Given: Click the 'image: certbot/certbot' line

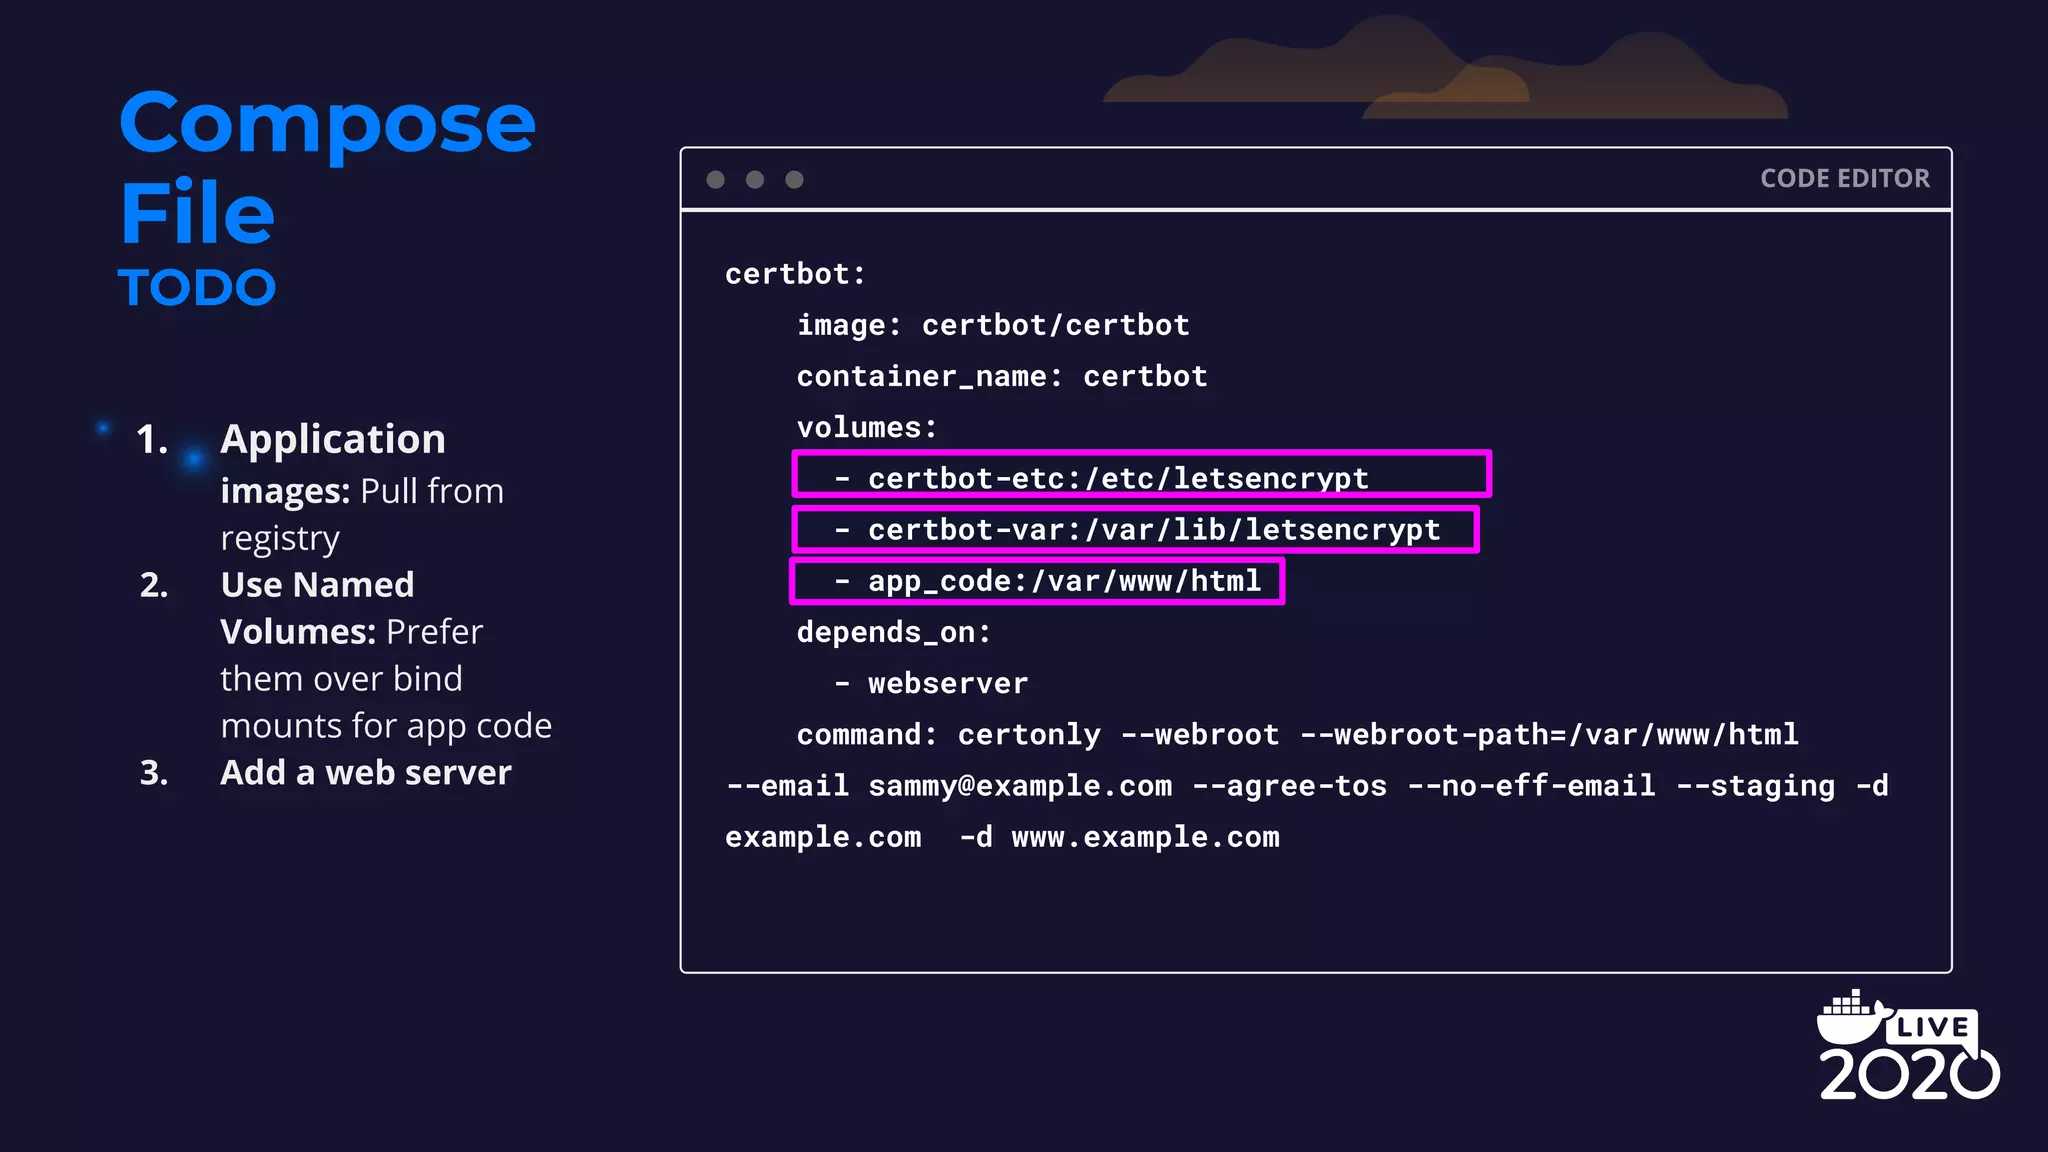Looking at the screenshot, I should pos(992,325).
